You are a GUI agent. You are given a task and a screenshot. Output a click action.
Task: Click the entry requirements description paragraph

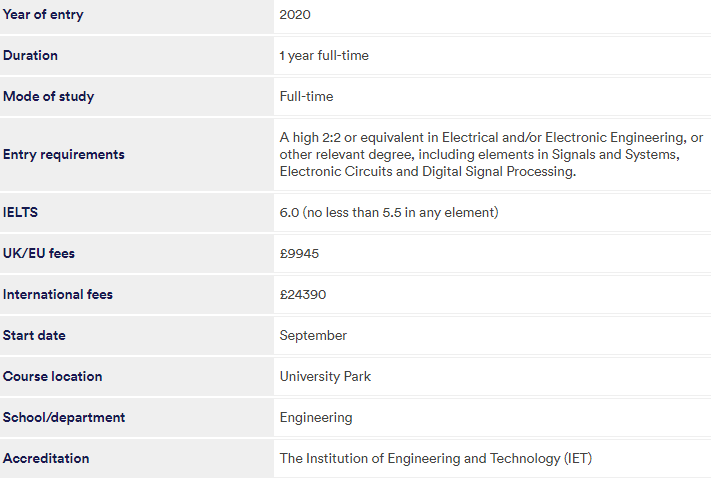click(x=491, y=154)
